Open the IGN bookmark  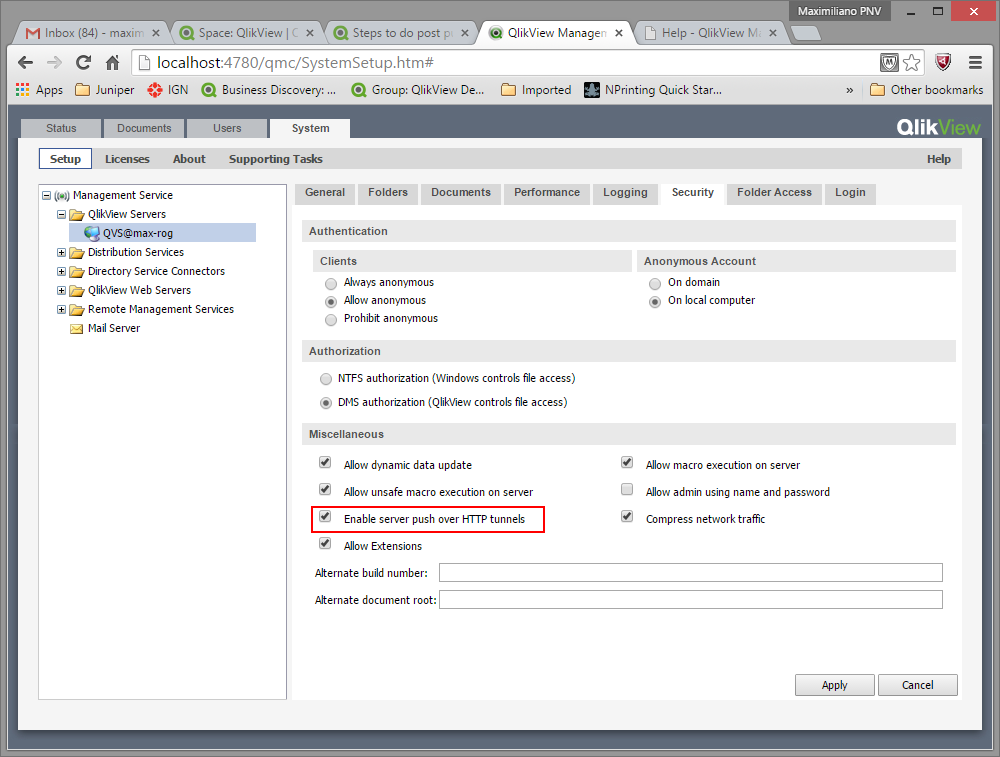(168, 90)
